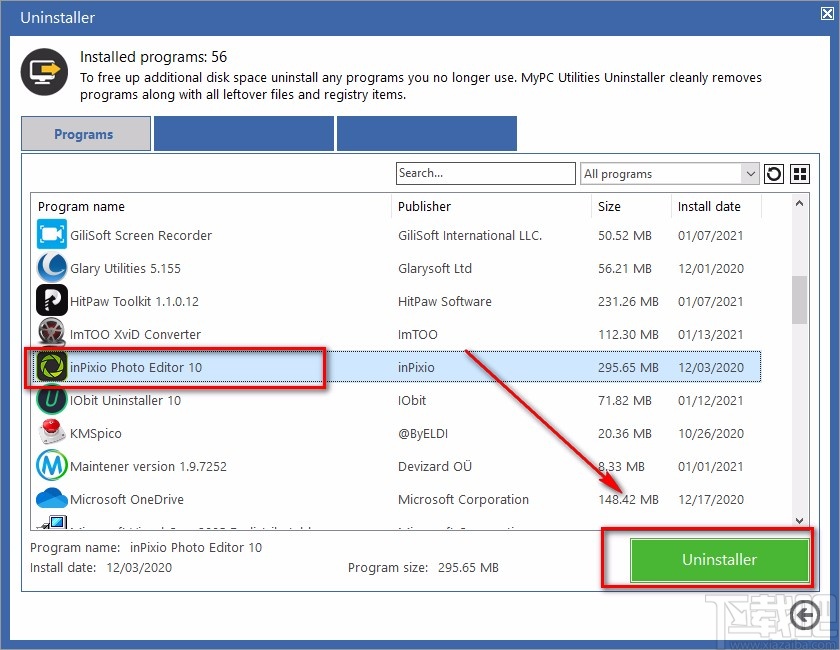This screenshot has height=650, width=840.
Task: Click the vertical scrollbar thumb
Action: coord(799,300)
